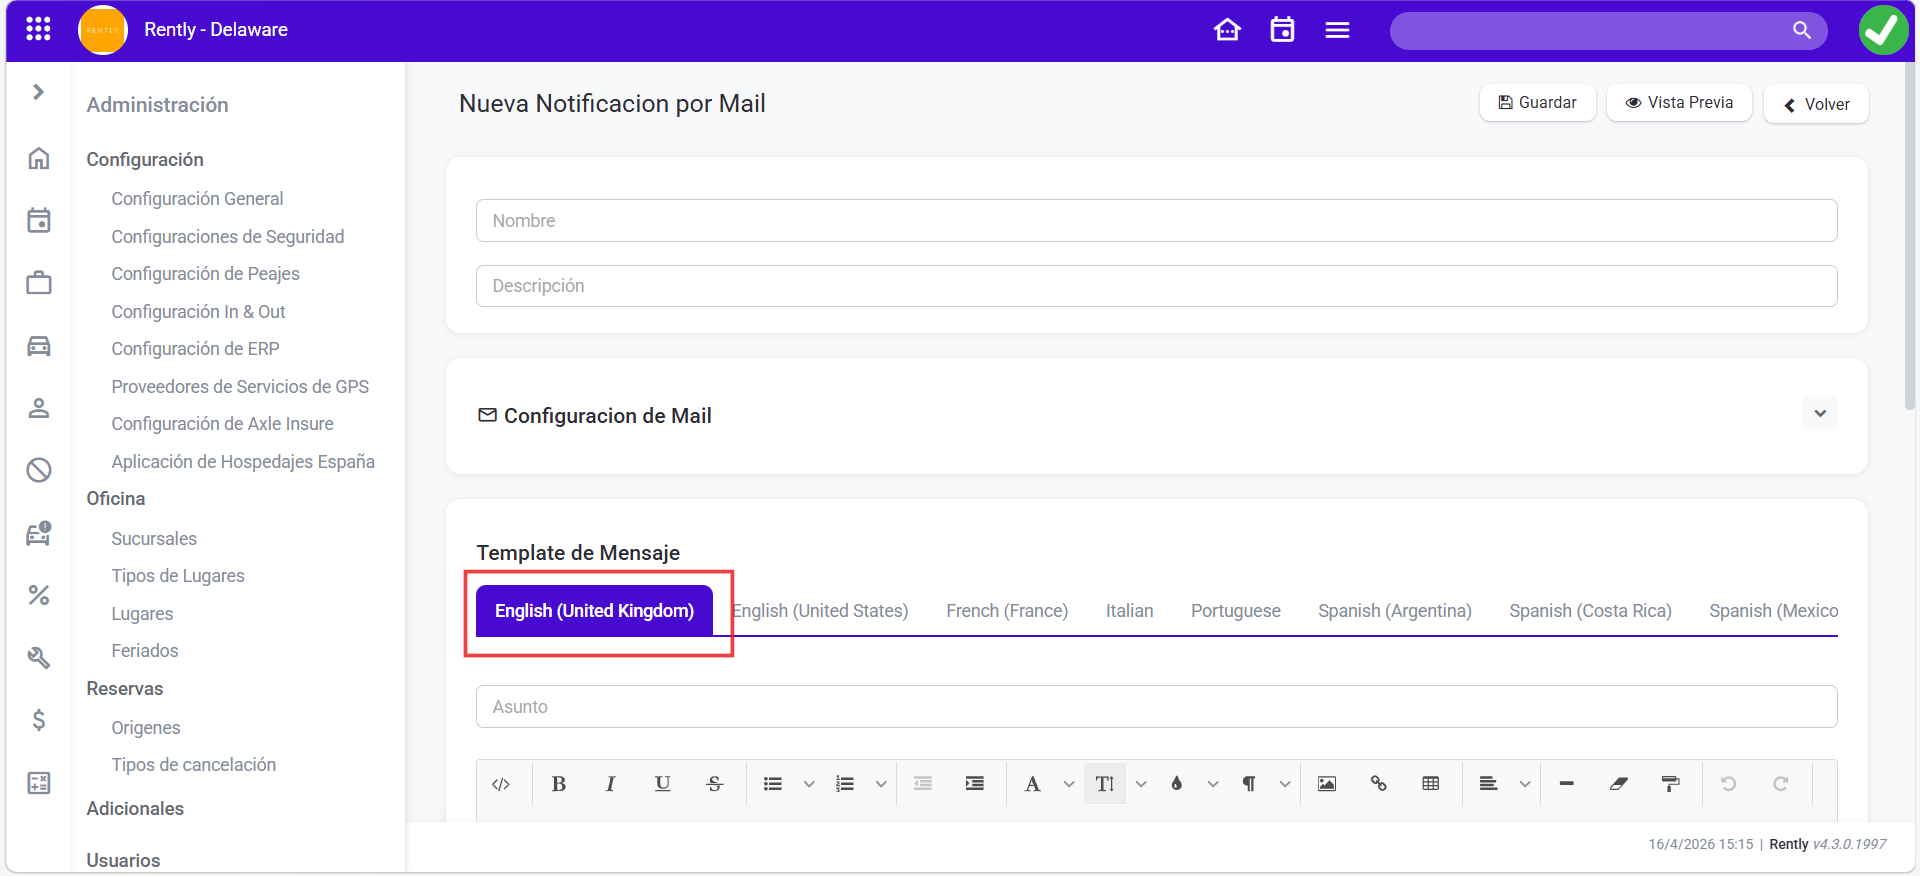Click the ink drop color picker icon
This screenshot has width=1920, height=876.
tap(1177, 784)
